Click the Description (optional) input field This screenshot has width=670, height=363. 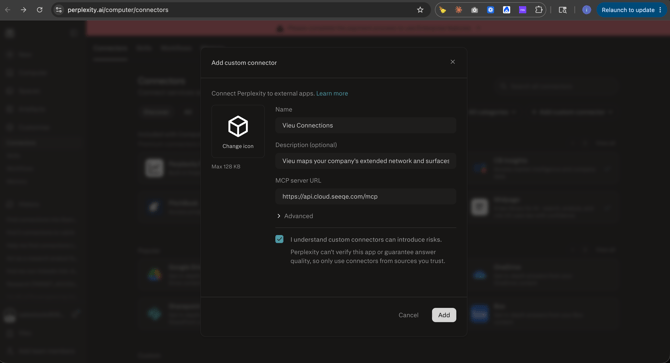[x=365, y=161]
